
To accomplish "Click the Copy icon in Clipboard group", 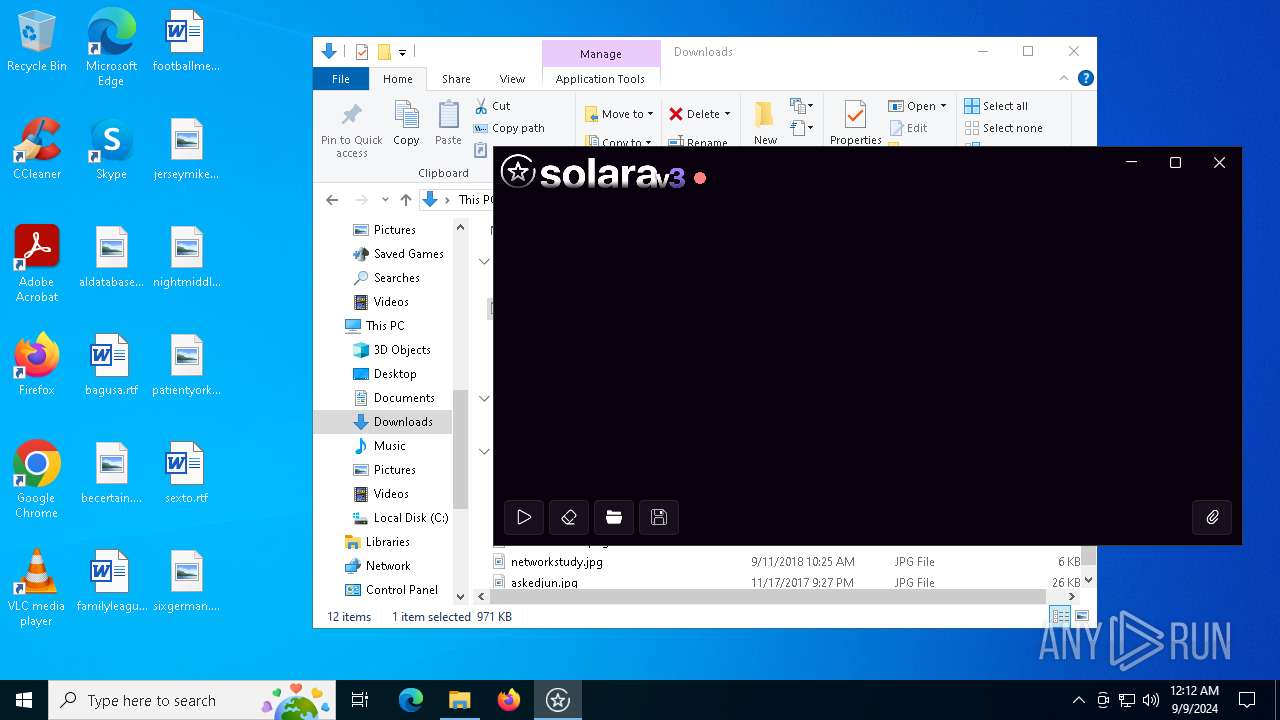I will pyautogui.click(x=406, y=124).
